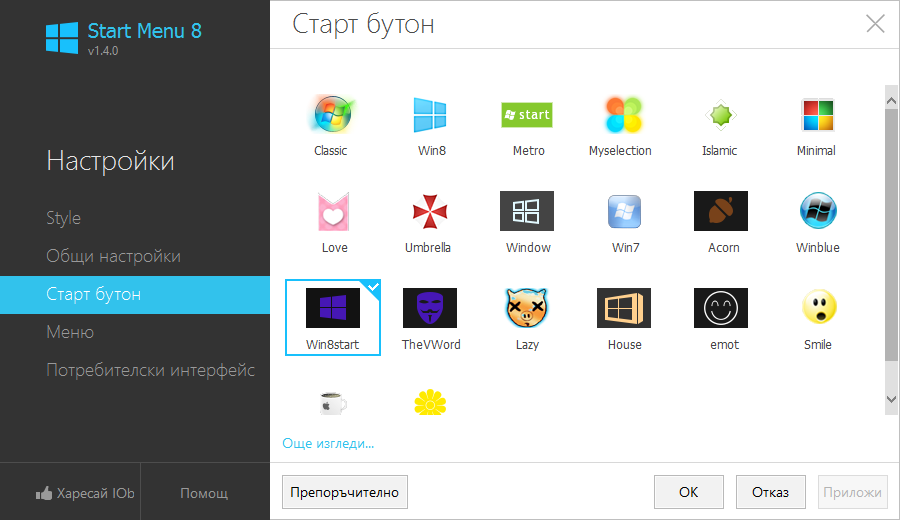Click the scrollbar up arrow
The width and height of the screenshot is (900, 520).
click(891, 101)
